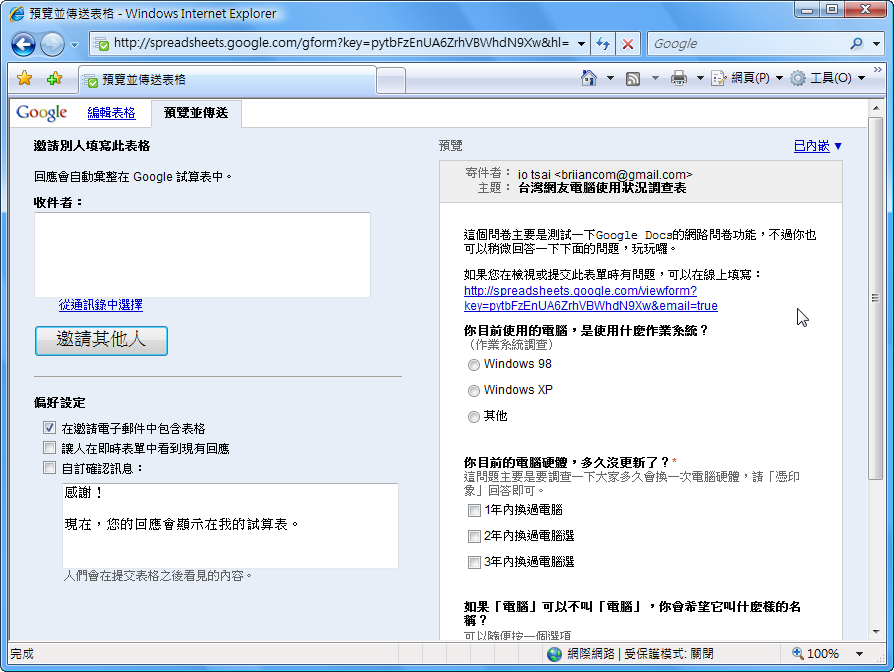This screenshot has width=894, height=672.
Task: Click the Google search box
Action: point(748,44)
